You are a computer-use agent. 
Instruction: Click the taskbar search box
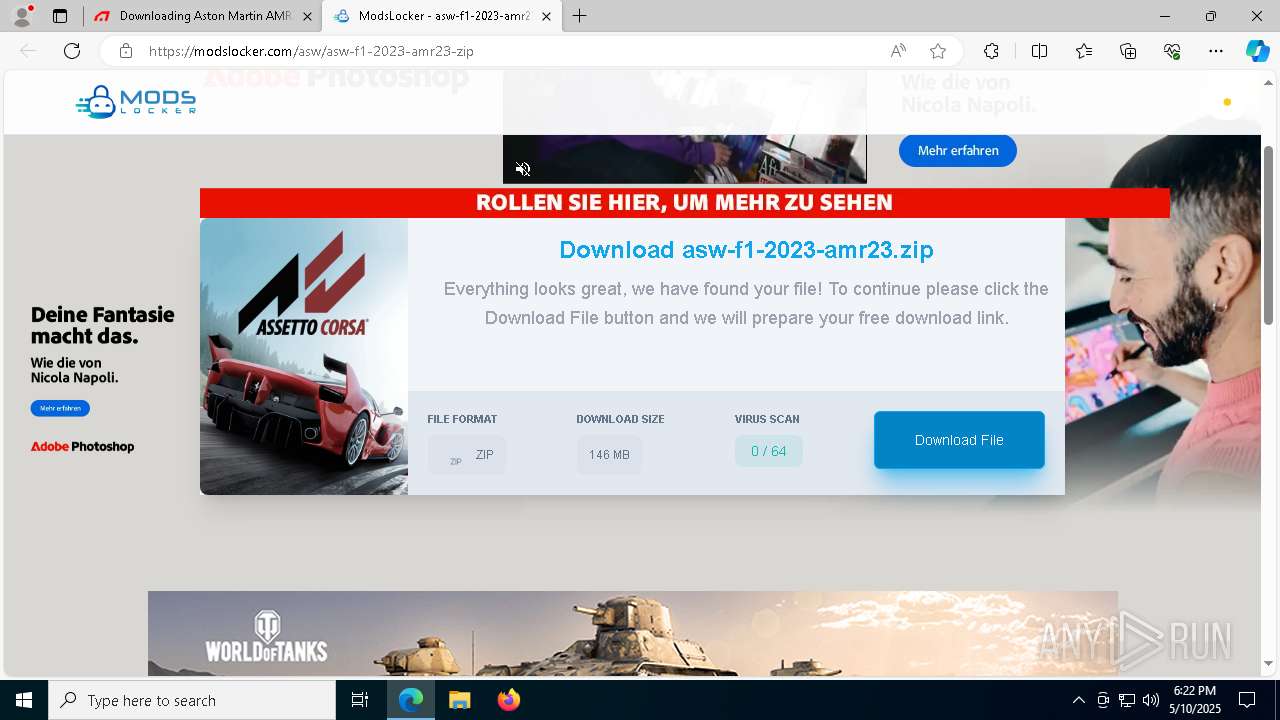click(x=192, y=700)
